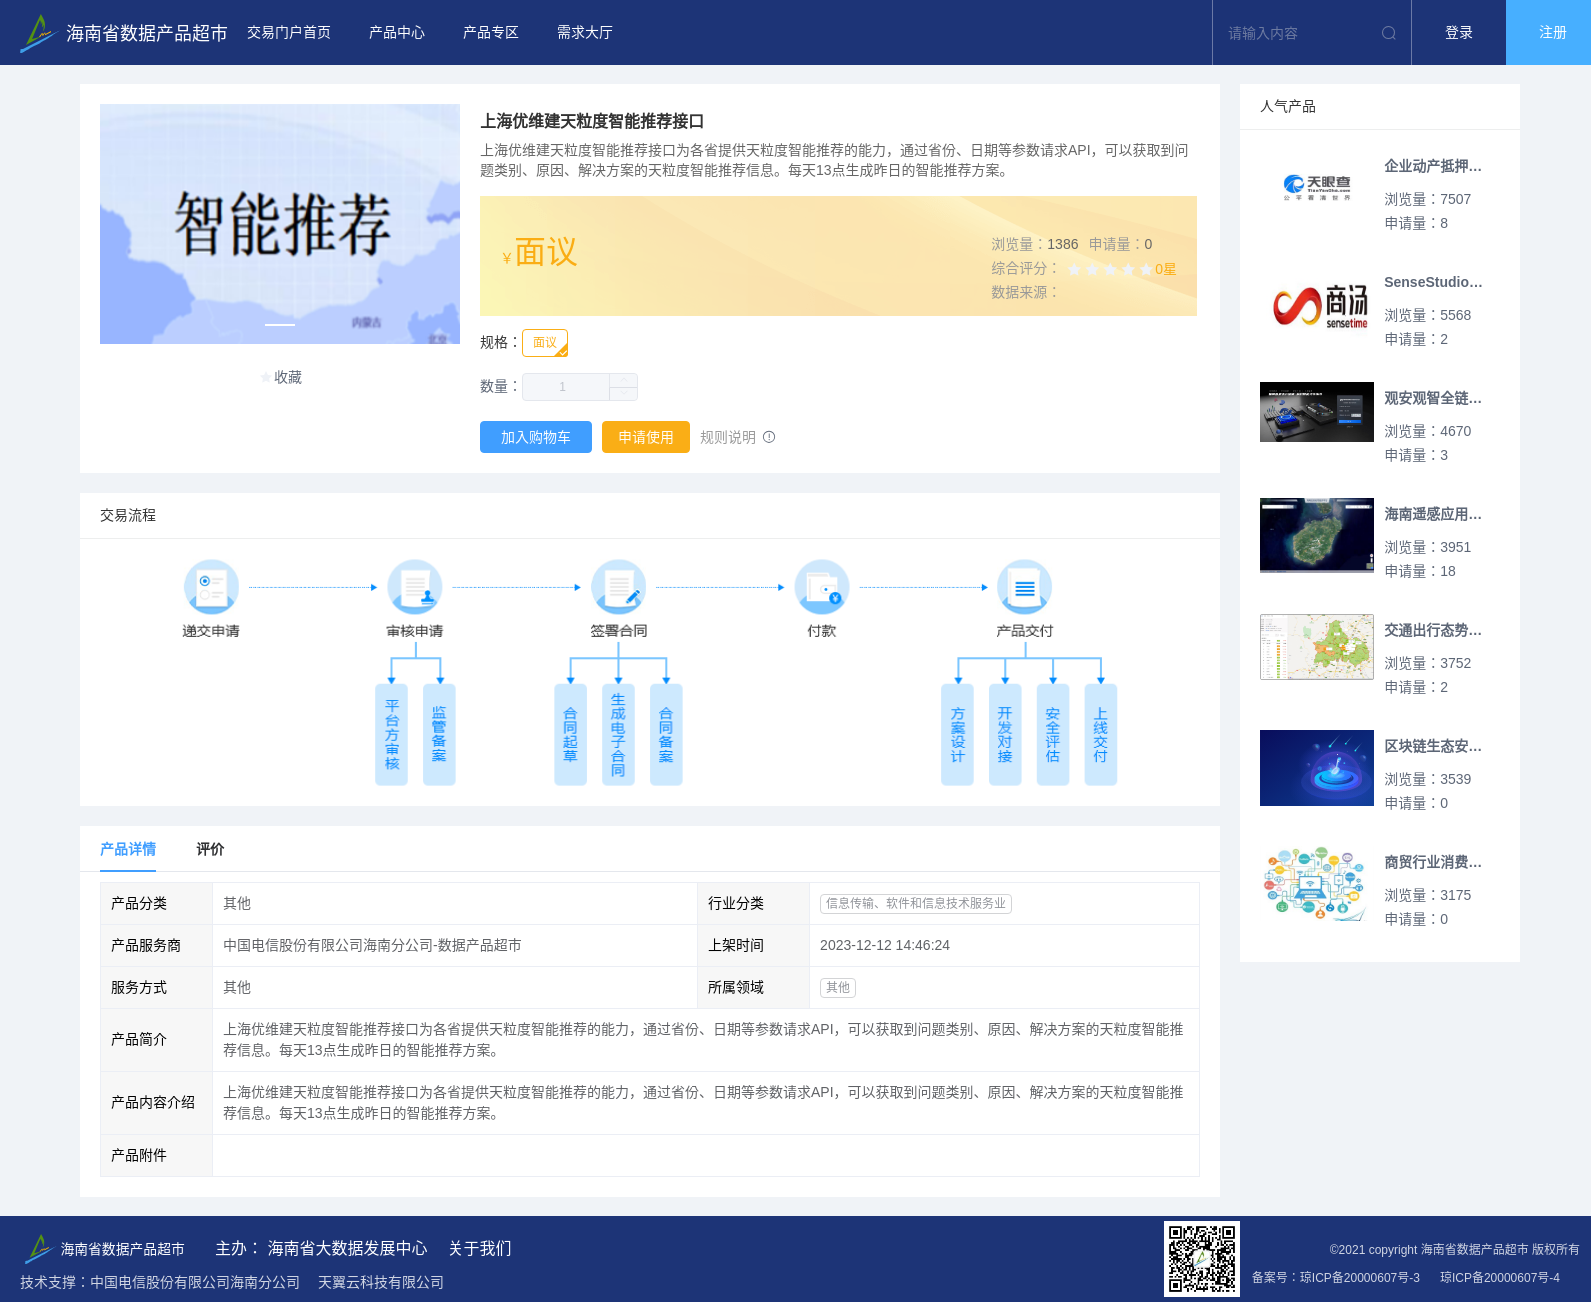The width and height of the screenshot is (1591, 1302).
Task: Click the 2023-12-12 14:46:24 listing time cell
Action: point(1004,945)
